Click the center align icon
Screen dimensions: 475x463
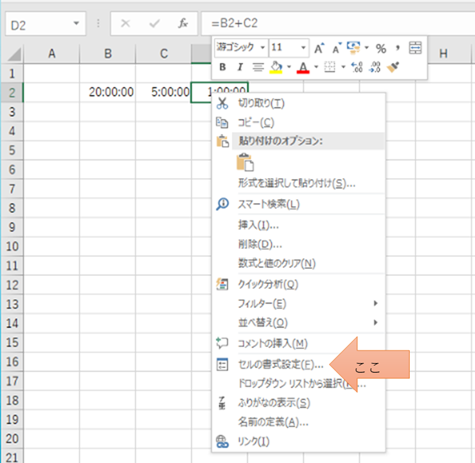click(x=258, y=67)
